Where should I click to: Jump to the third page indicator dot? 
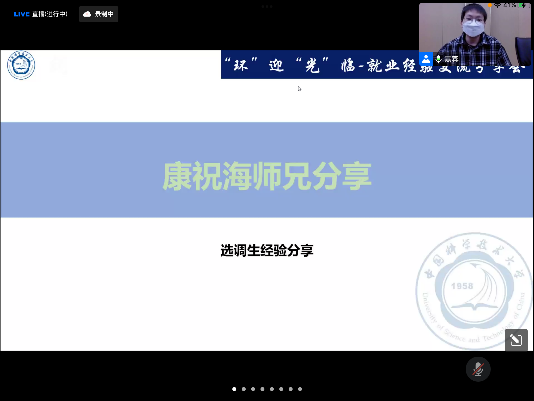click(253, 389)
